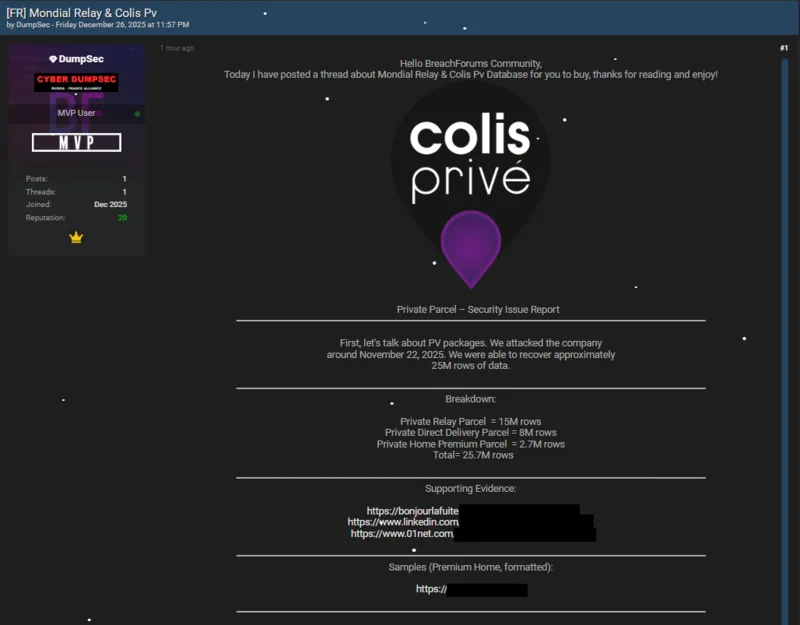Click 'Joined: Dec 2025' date value

pos(110,204)
